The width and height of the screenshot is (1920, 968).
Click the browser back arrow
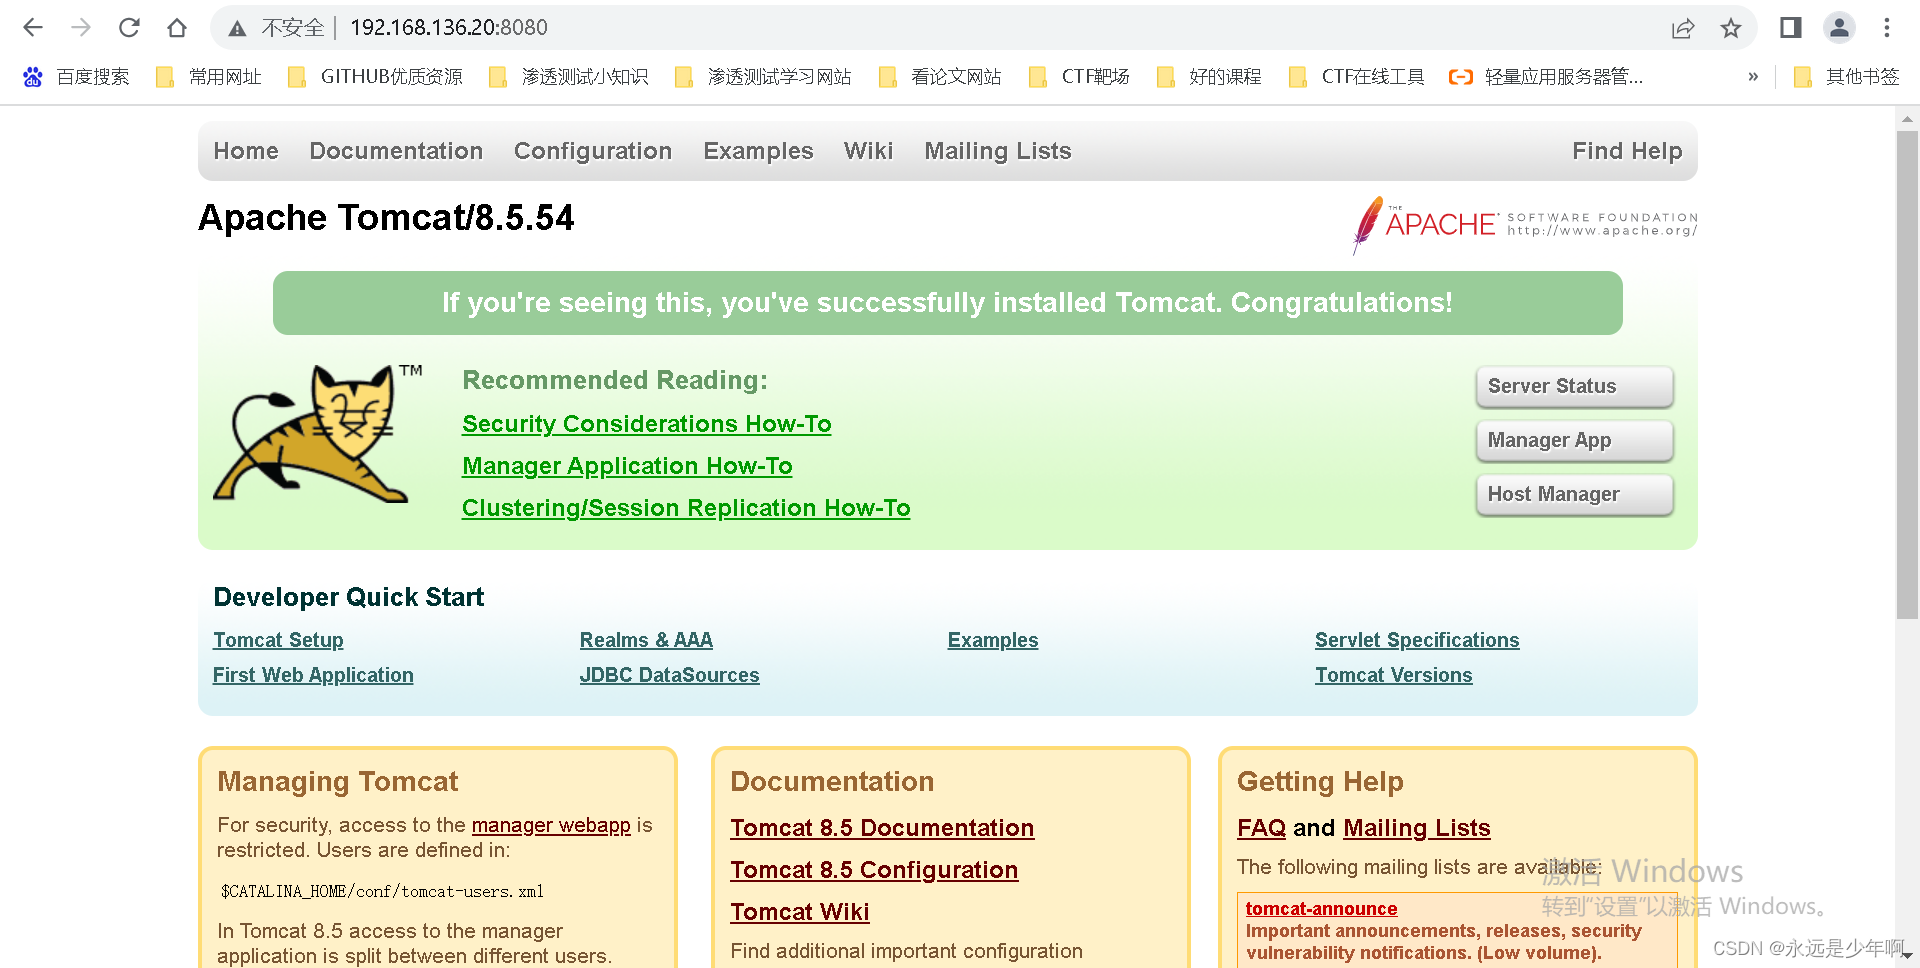click(x=33, y=28)
